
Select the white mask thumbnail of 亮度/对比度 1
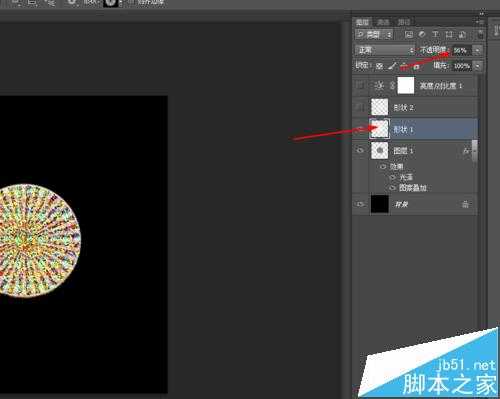(406, 85)
